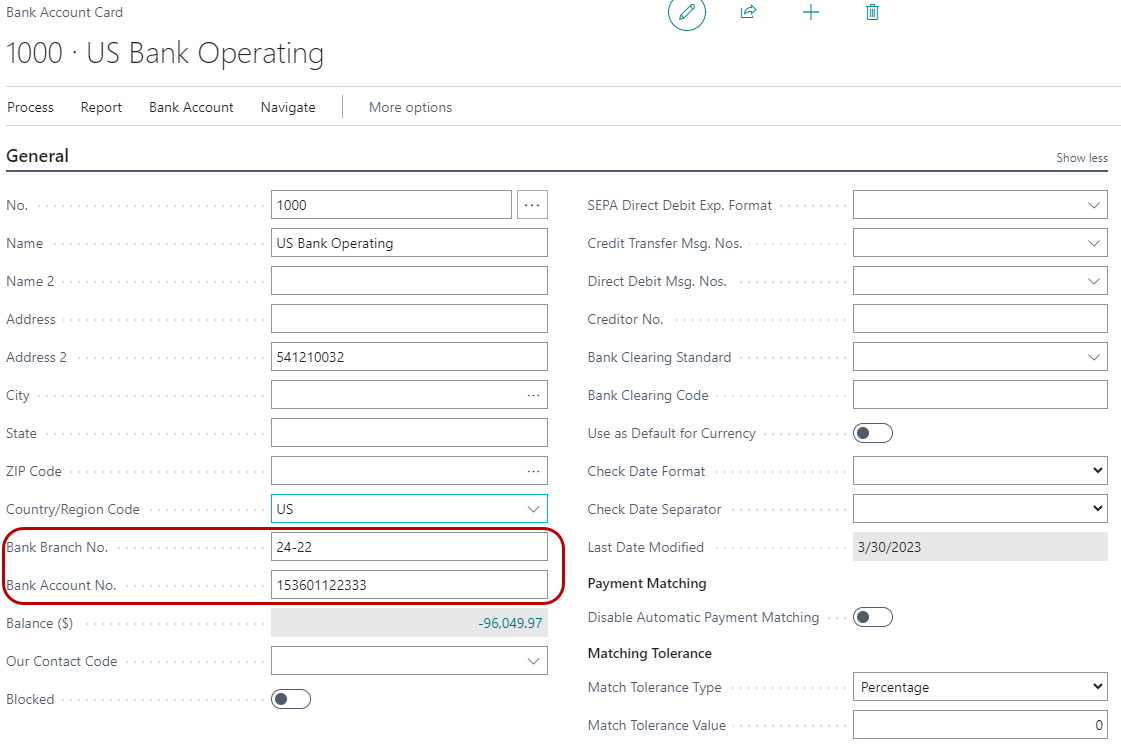Click More options

pos(410,107)
